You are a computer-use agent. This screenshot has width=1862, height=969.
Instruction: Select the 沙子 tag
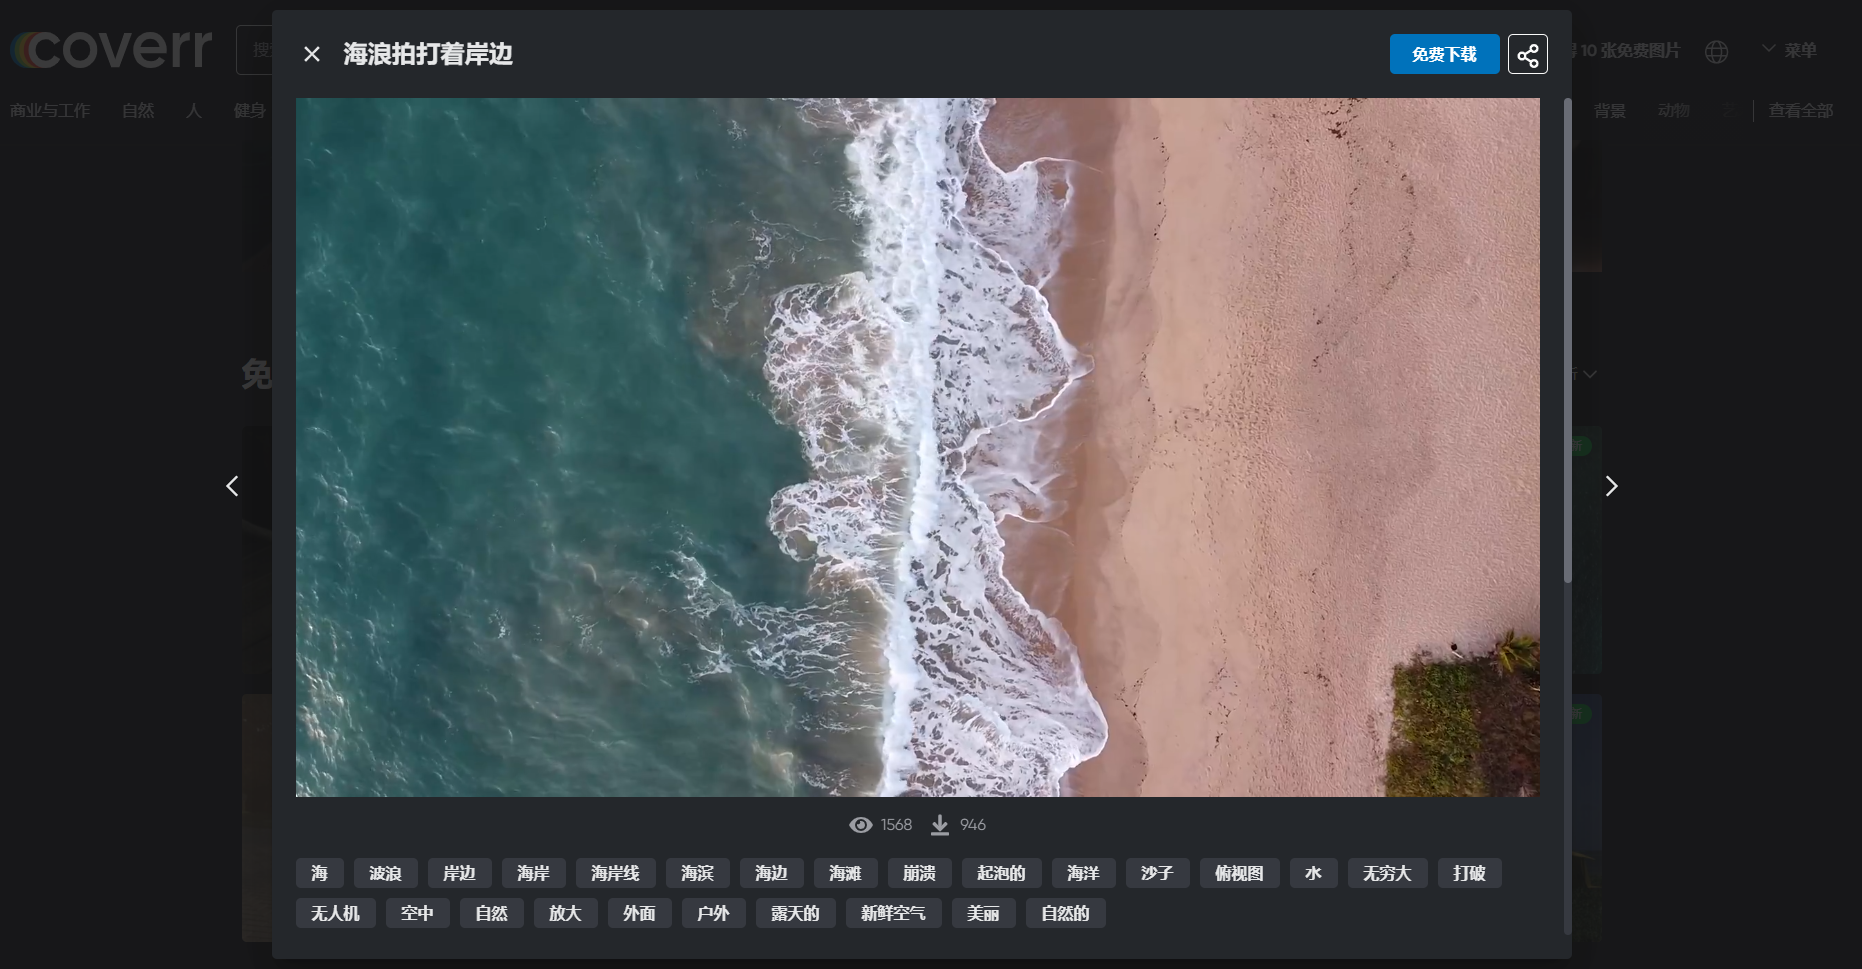[x=1157, y=873]
